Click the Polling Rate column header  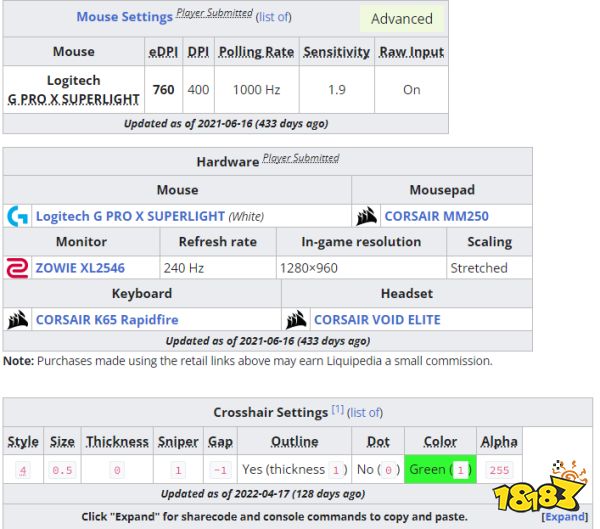[x=256, y=52]
